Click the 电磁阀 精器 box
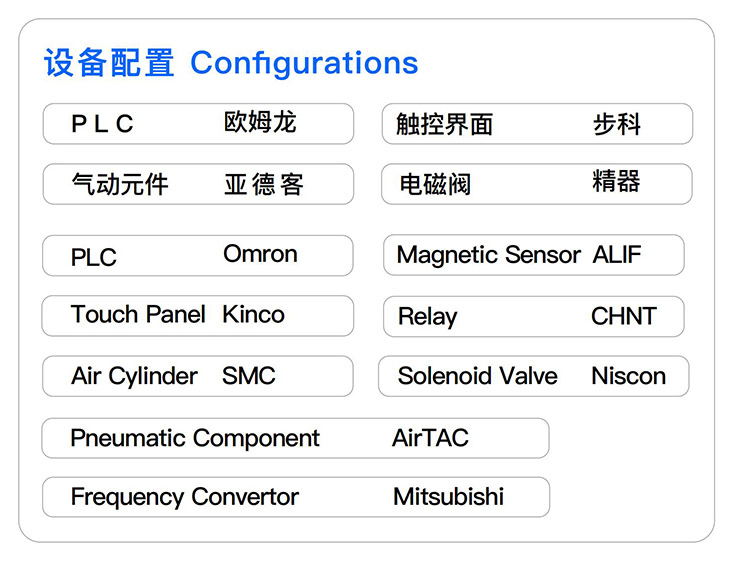This screenshot has width=730, height=564. pyautogui.click(x=537, y=185)
